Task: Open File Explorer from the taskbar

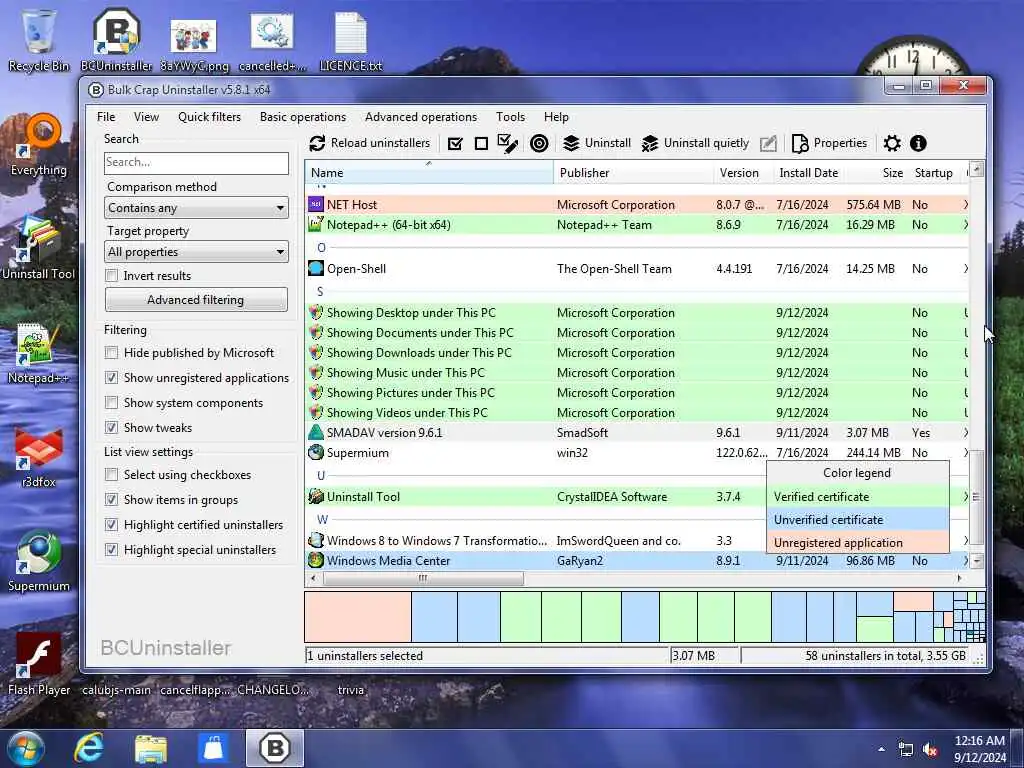Action: [x=151, y=748]
